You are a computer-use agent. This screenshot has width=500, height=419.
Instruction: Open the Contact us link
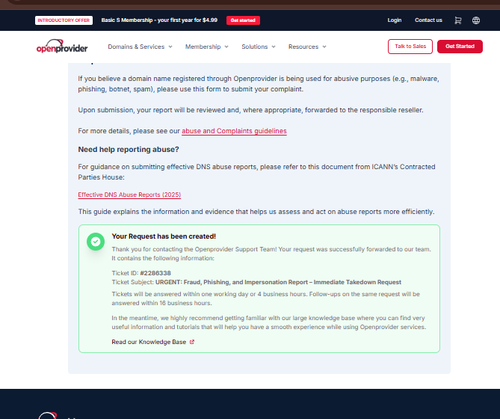tap(428, 20)
